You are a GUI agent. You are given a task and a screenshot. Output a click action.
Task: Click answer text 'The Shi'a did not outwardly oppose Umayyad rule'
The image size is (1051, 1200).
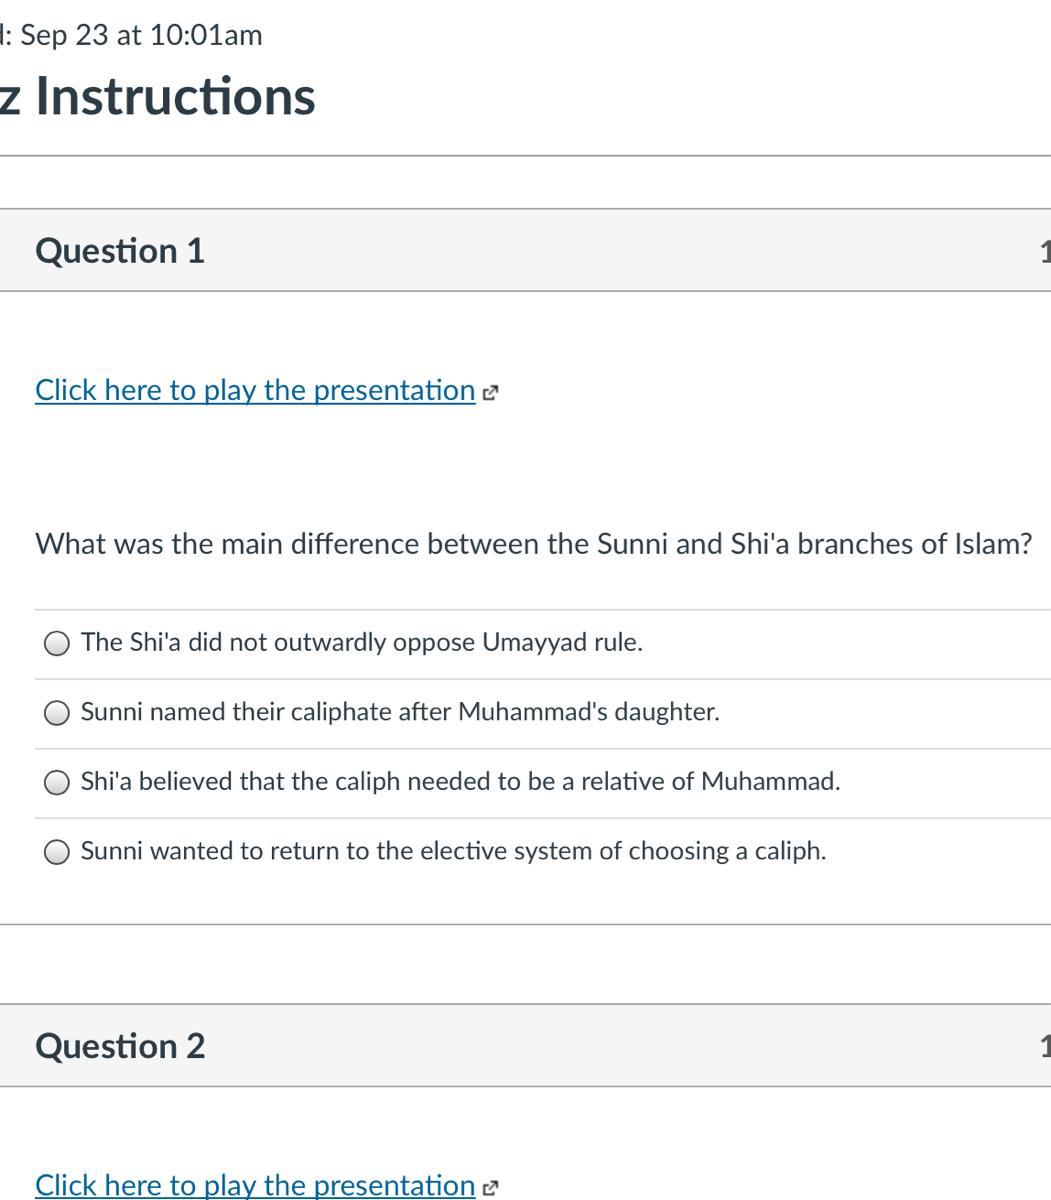(x=361, y=642)
